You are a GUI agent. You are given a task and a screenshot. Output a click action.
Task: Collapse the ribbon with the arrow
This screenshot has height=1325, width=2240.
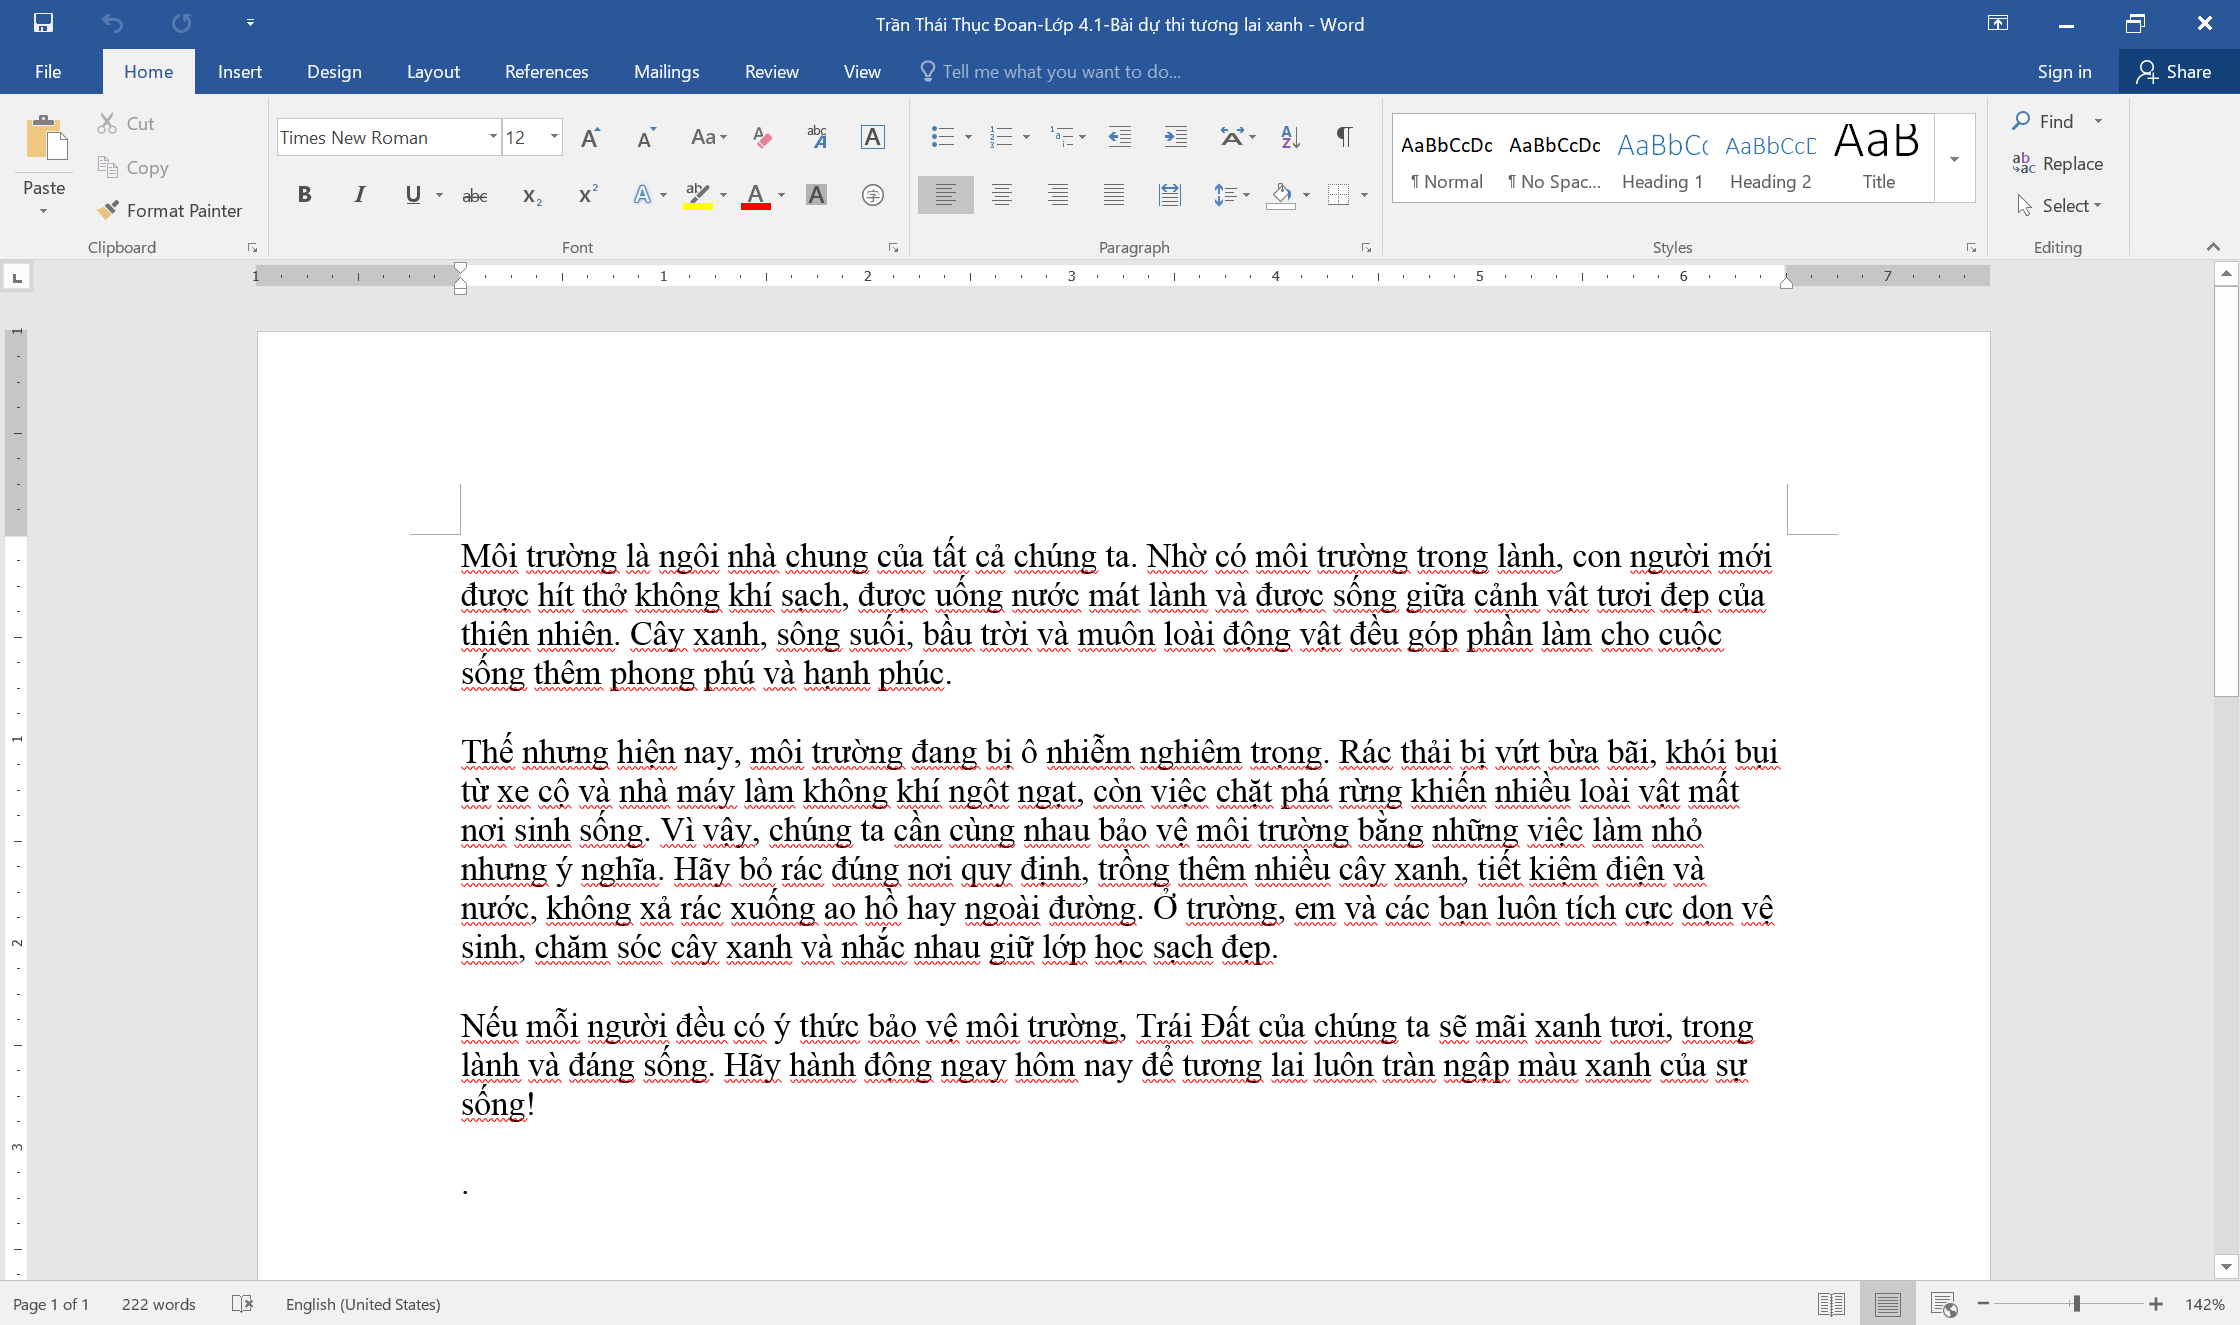point(2213,247)
